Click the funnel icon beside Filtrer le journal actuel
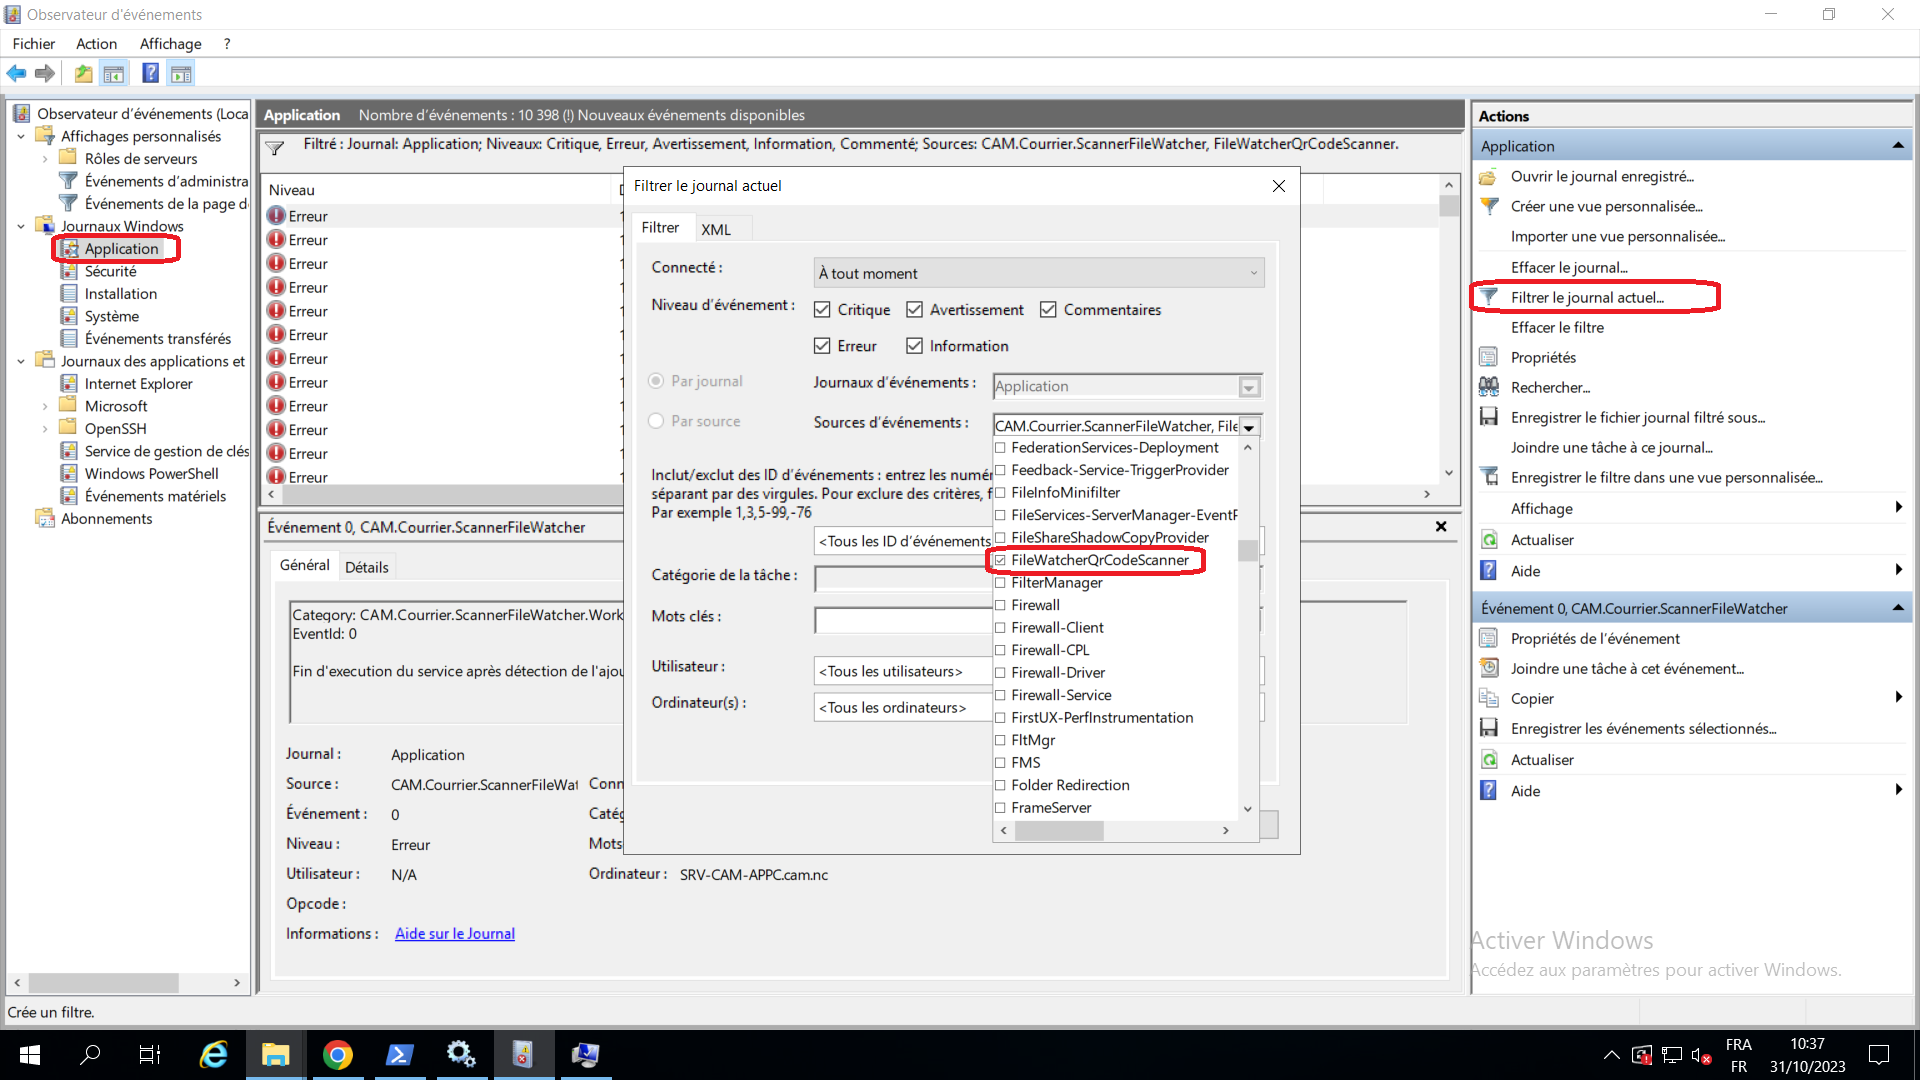 pos(1489,297)
